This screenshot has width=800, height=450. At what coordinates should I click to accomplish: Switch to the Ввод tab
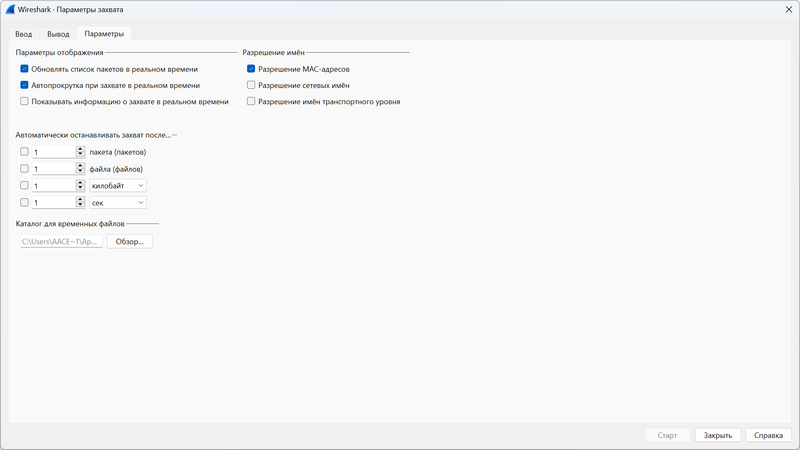23,34
